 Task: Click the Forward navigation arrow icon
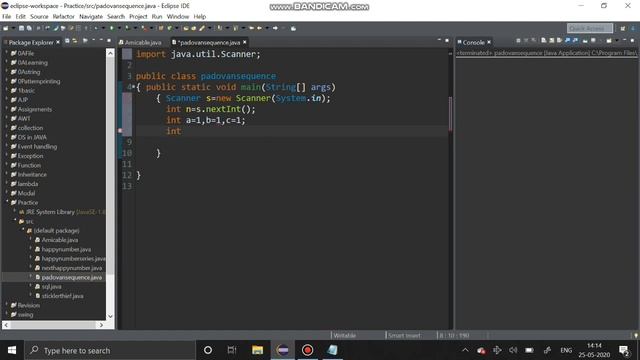tap(275, 28)
